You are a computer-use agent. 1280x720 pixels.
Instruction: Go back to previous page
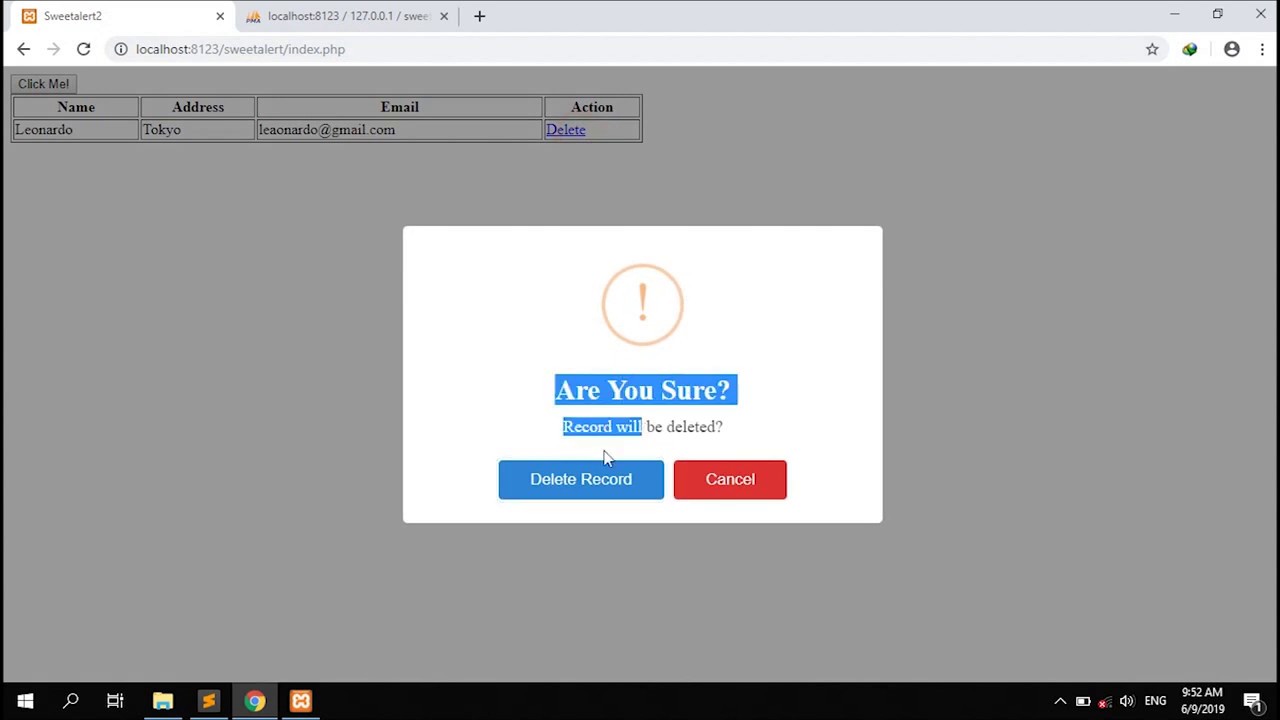(x=24, y=49)
